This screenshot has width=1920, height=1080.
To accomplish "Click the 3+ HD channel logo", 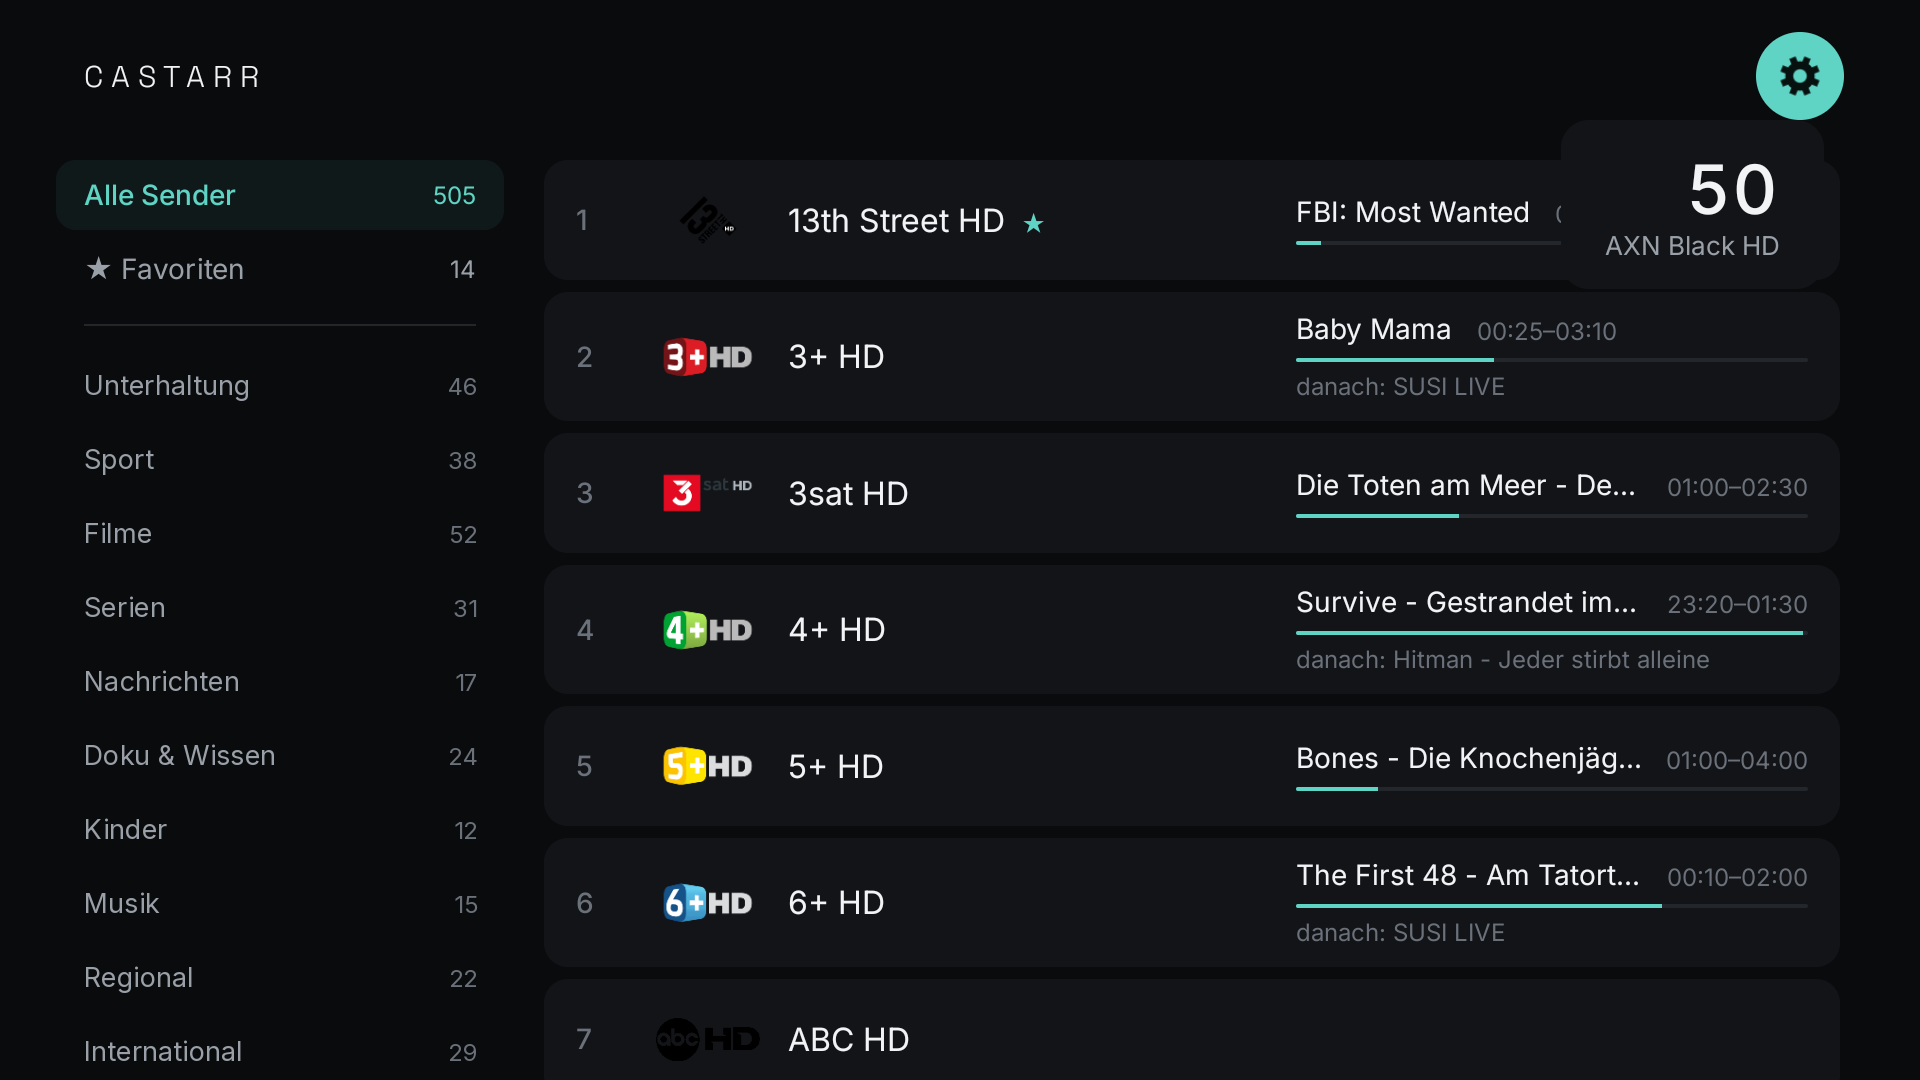I will coord(707,357).
